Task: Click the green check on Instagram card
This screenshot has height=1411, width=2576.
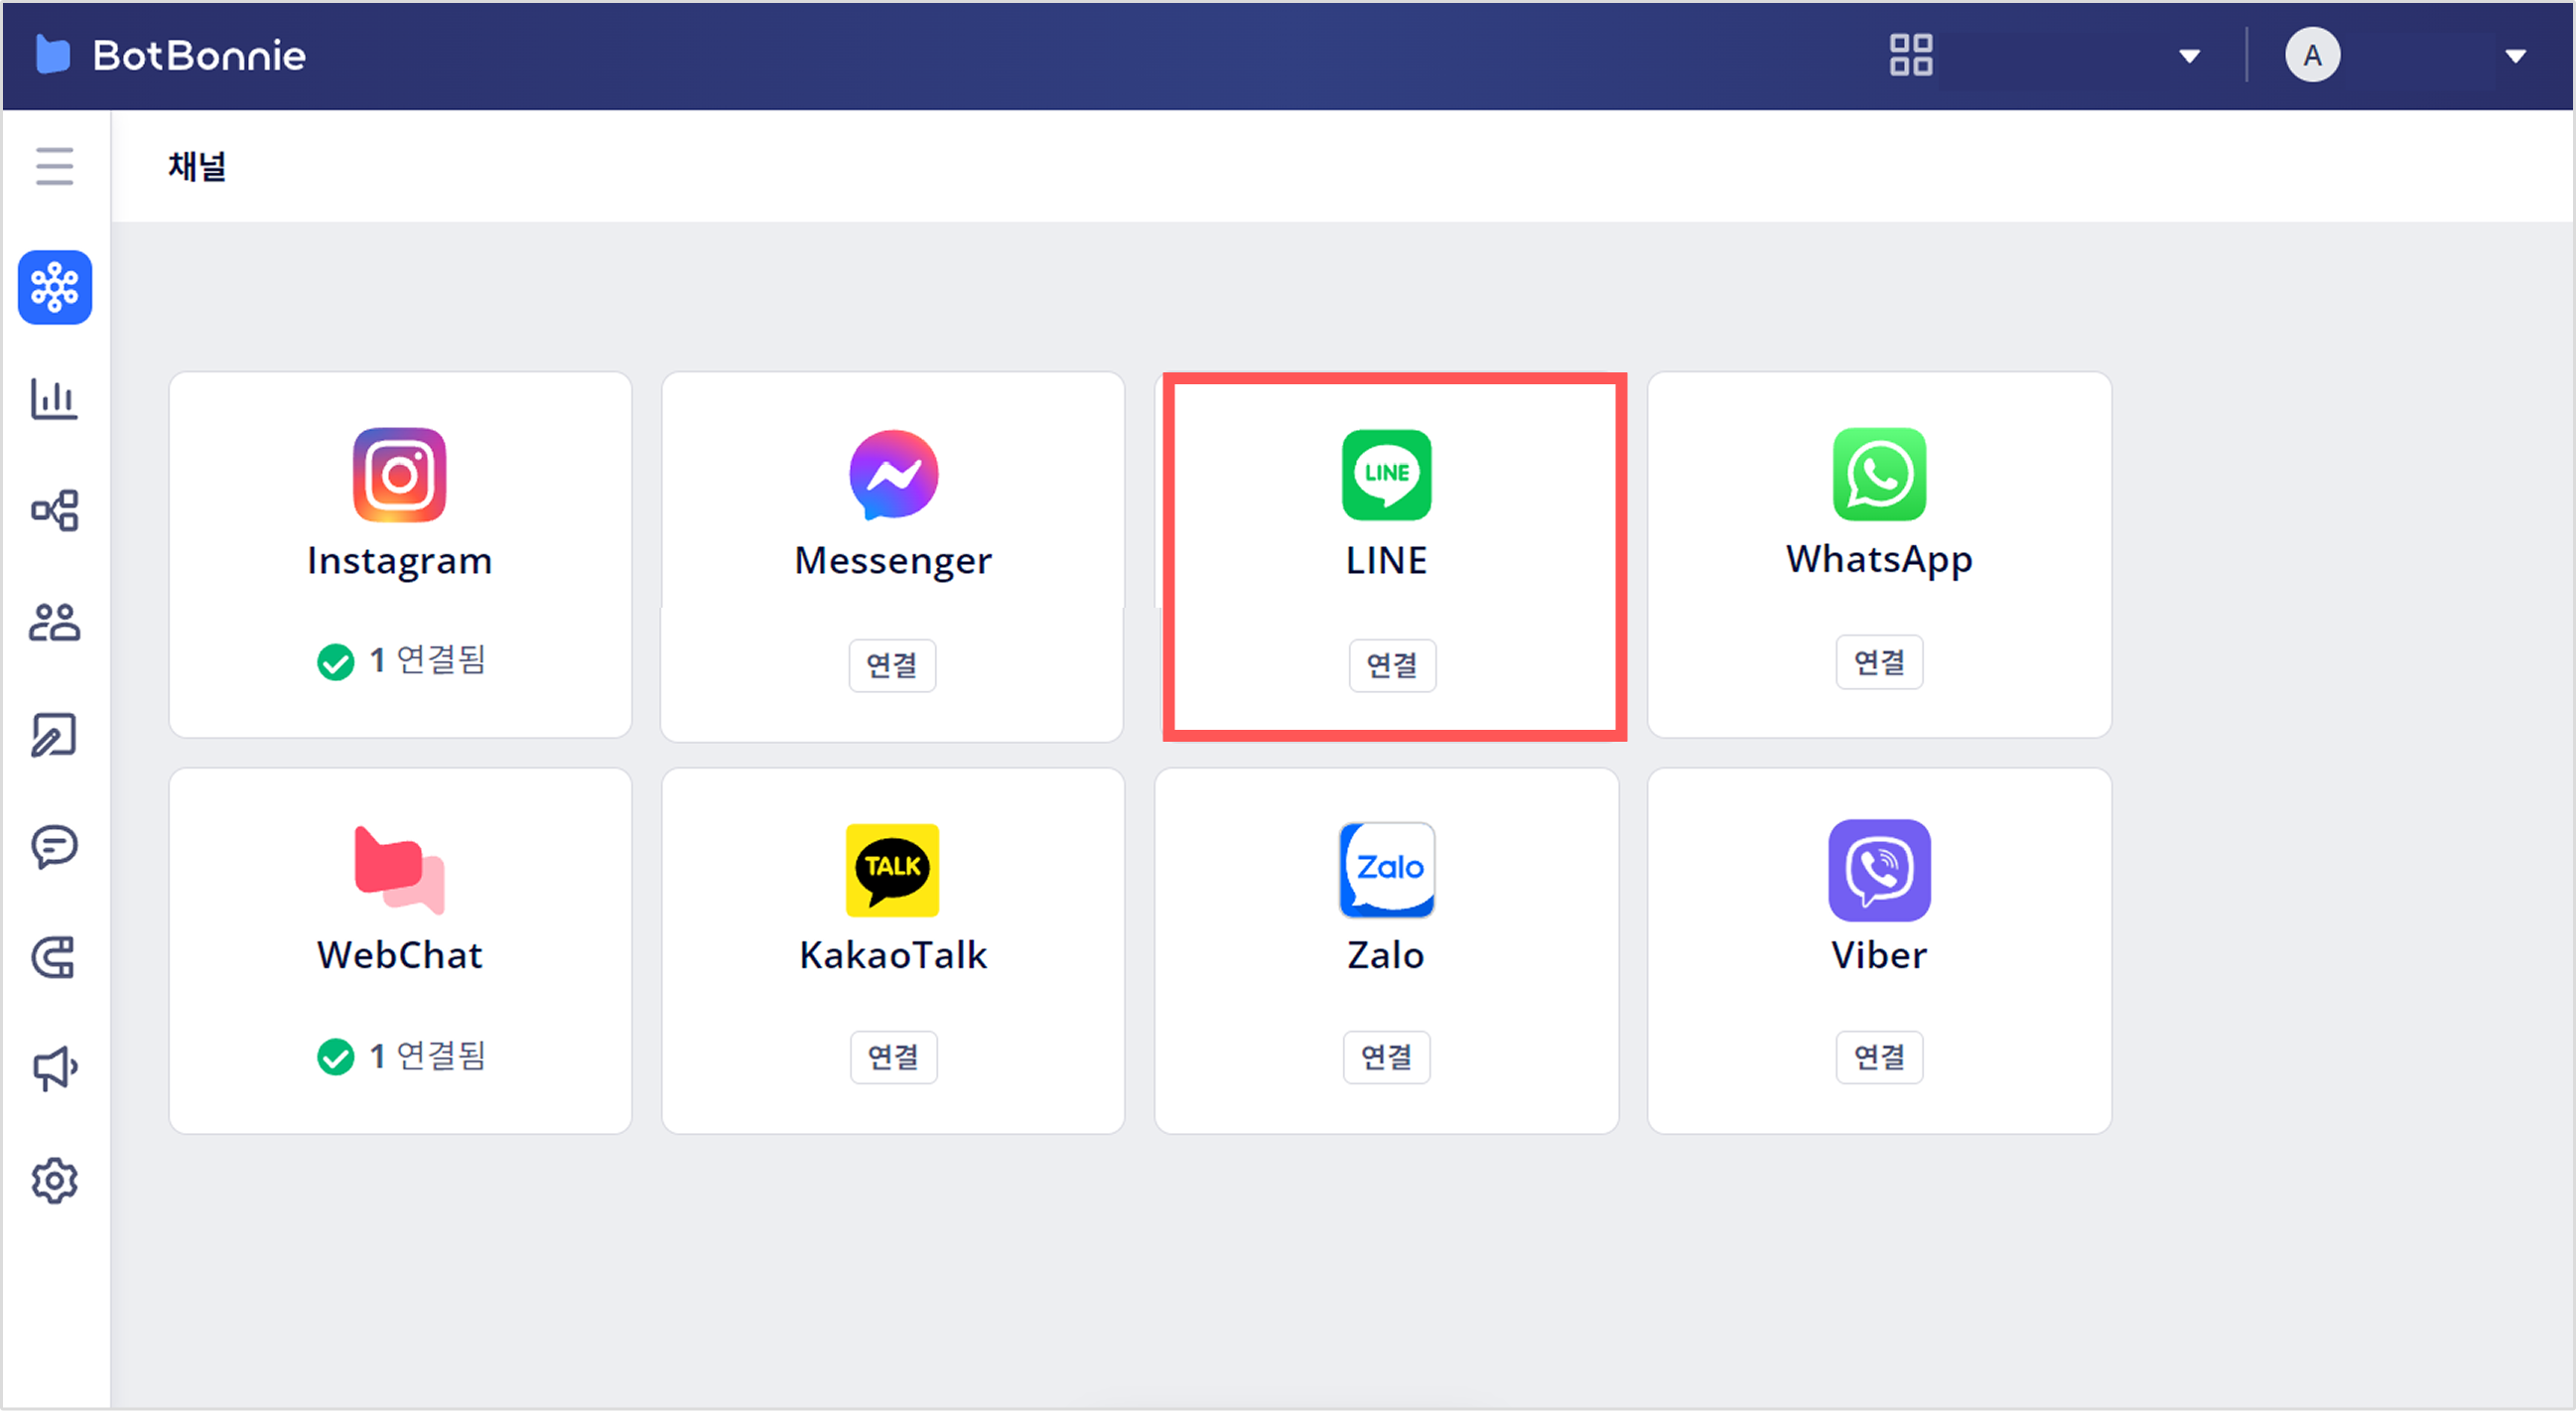Action: (336, 662)
